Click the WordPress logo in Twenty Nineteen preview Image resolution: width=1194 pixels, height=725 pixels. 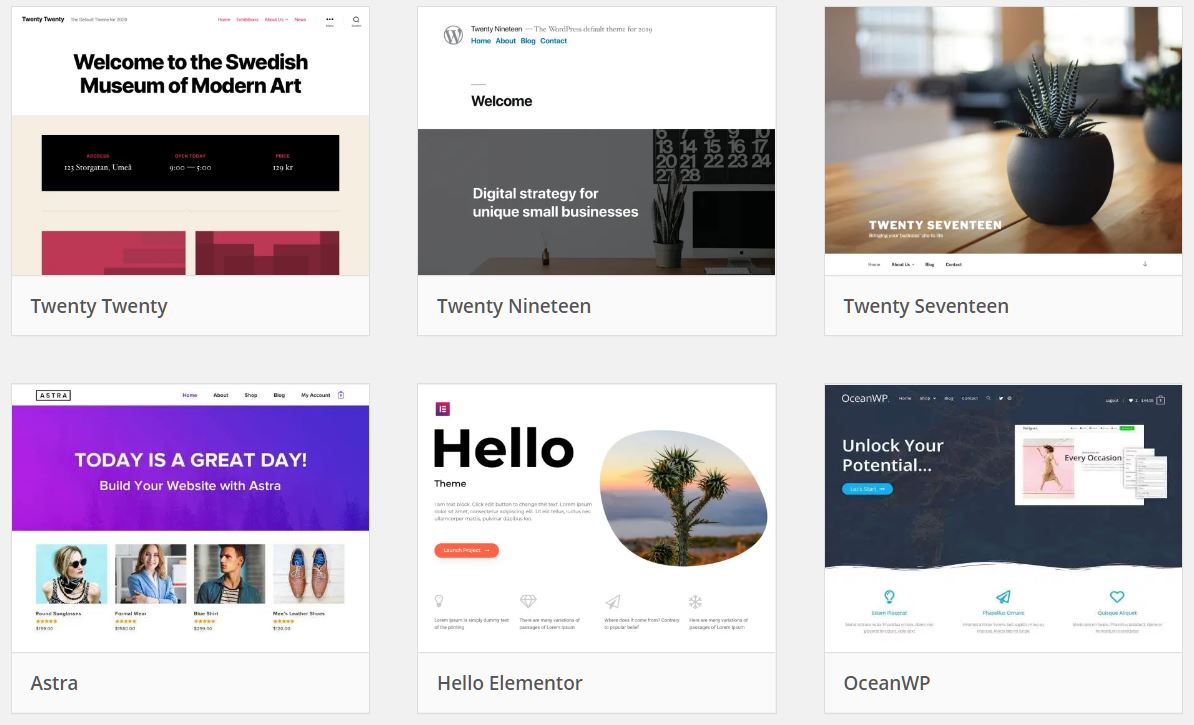click(x=453, y=34)
